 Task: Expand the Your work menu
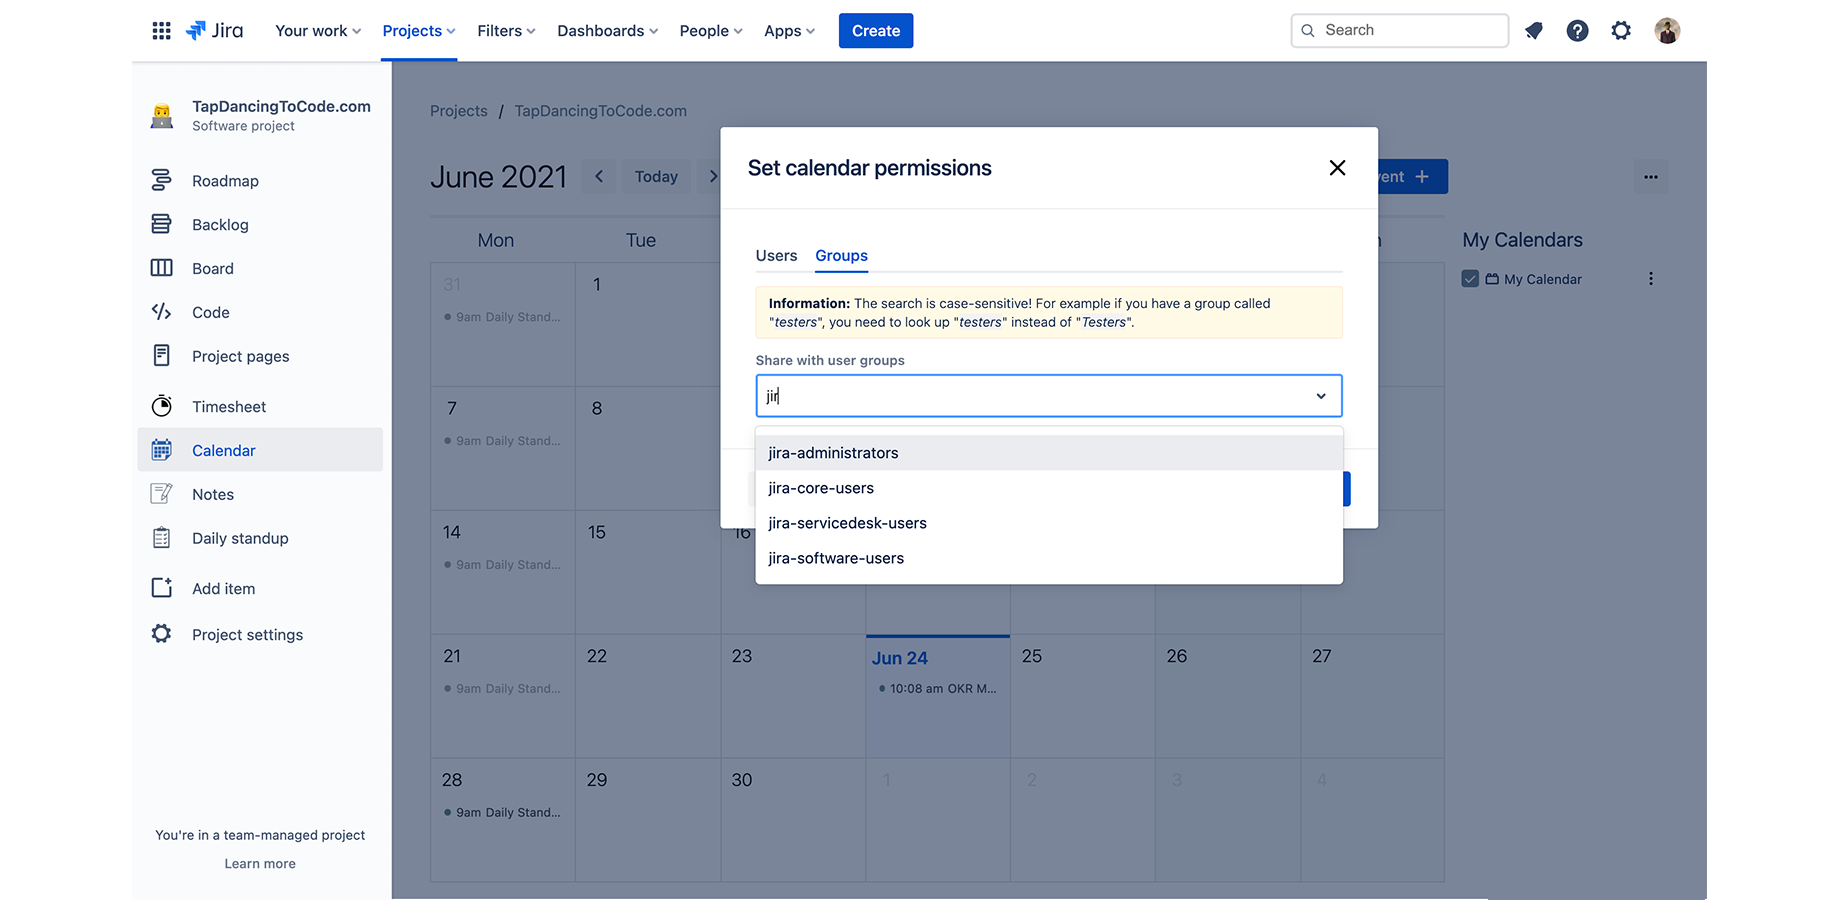pos(318,31)
